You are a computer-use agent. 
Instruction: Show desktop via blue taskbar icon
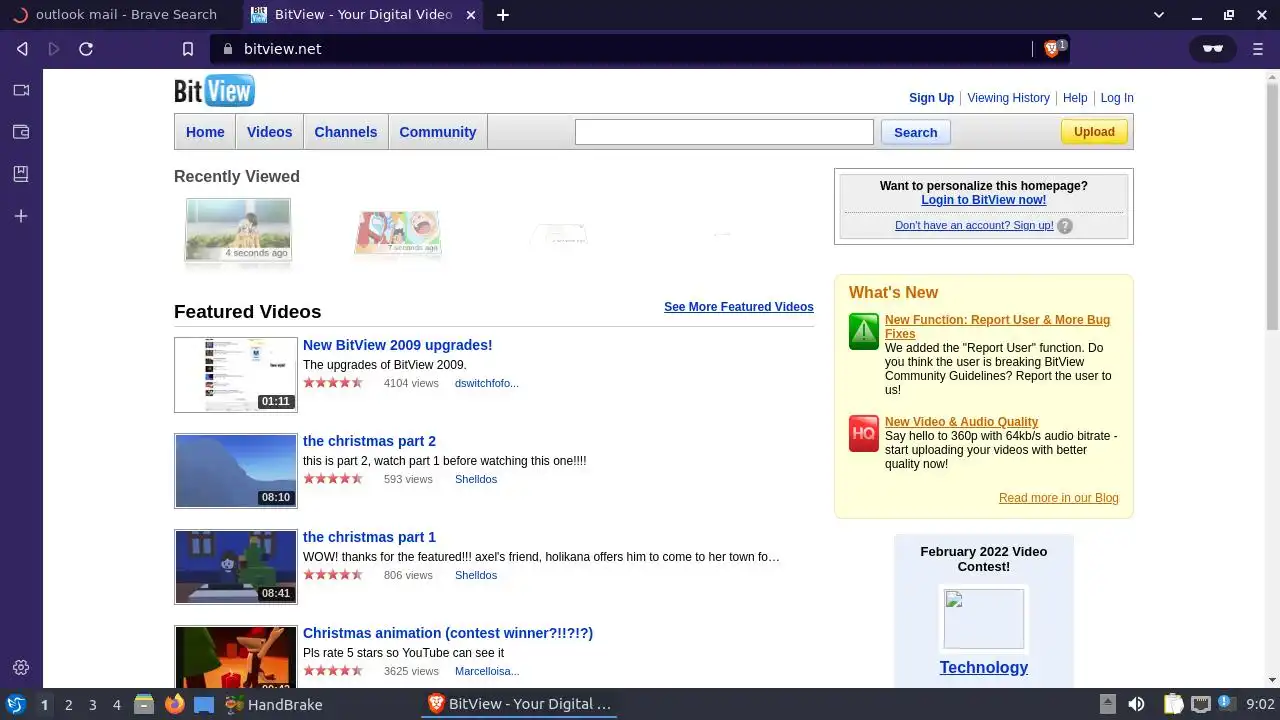204,704
